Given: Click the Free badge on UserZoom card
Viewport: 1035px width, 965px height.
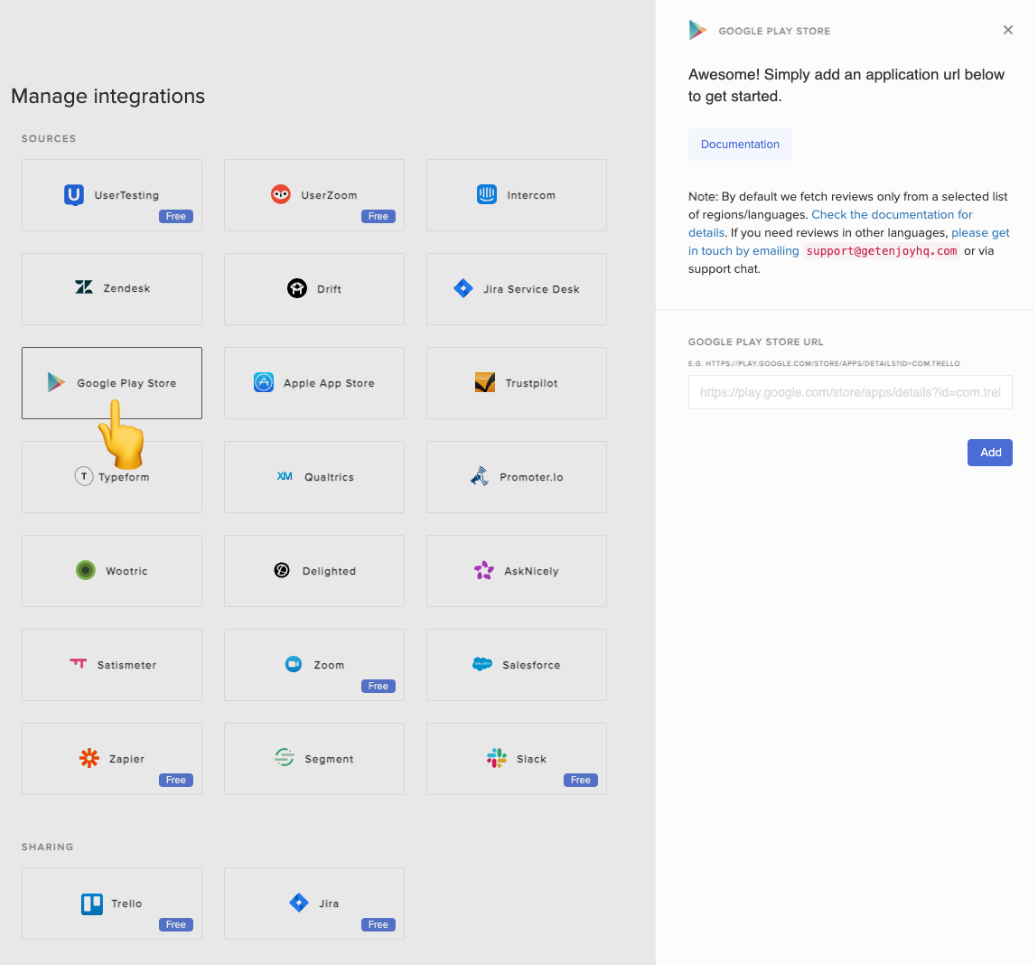Looking at the screenshot, I should [x=378, y=216].
